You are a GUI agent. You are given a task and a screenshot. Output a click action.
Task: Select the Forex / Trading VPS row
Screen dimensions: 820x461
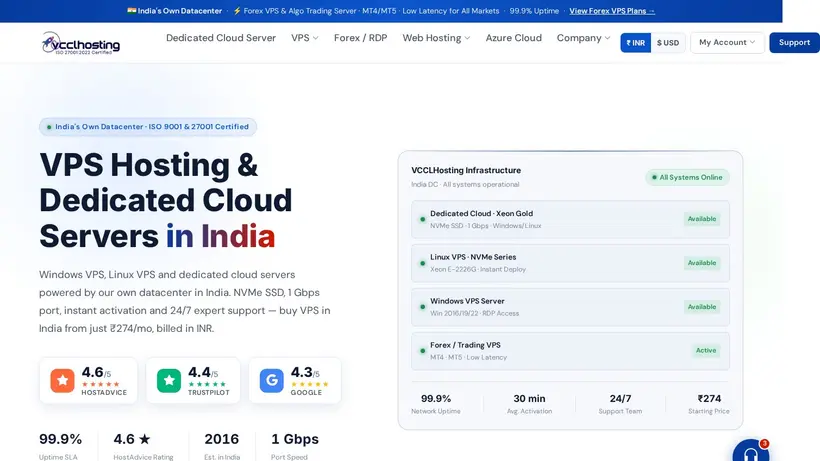click(570, 351)
